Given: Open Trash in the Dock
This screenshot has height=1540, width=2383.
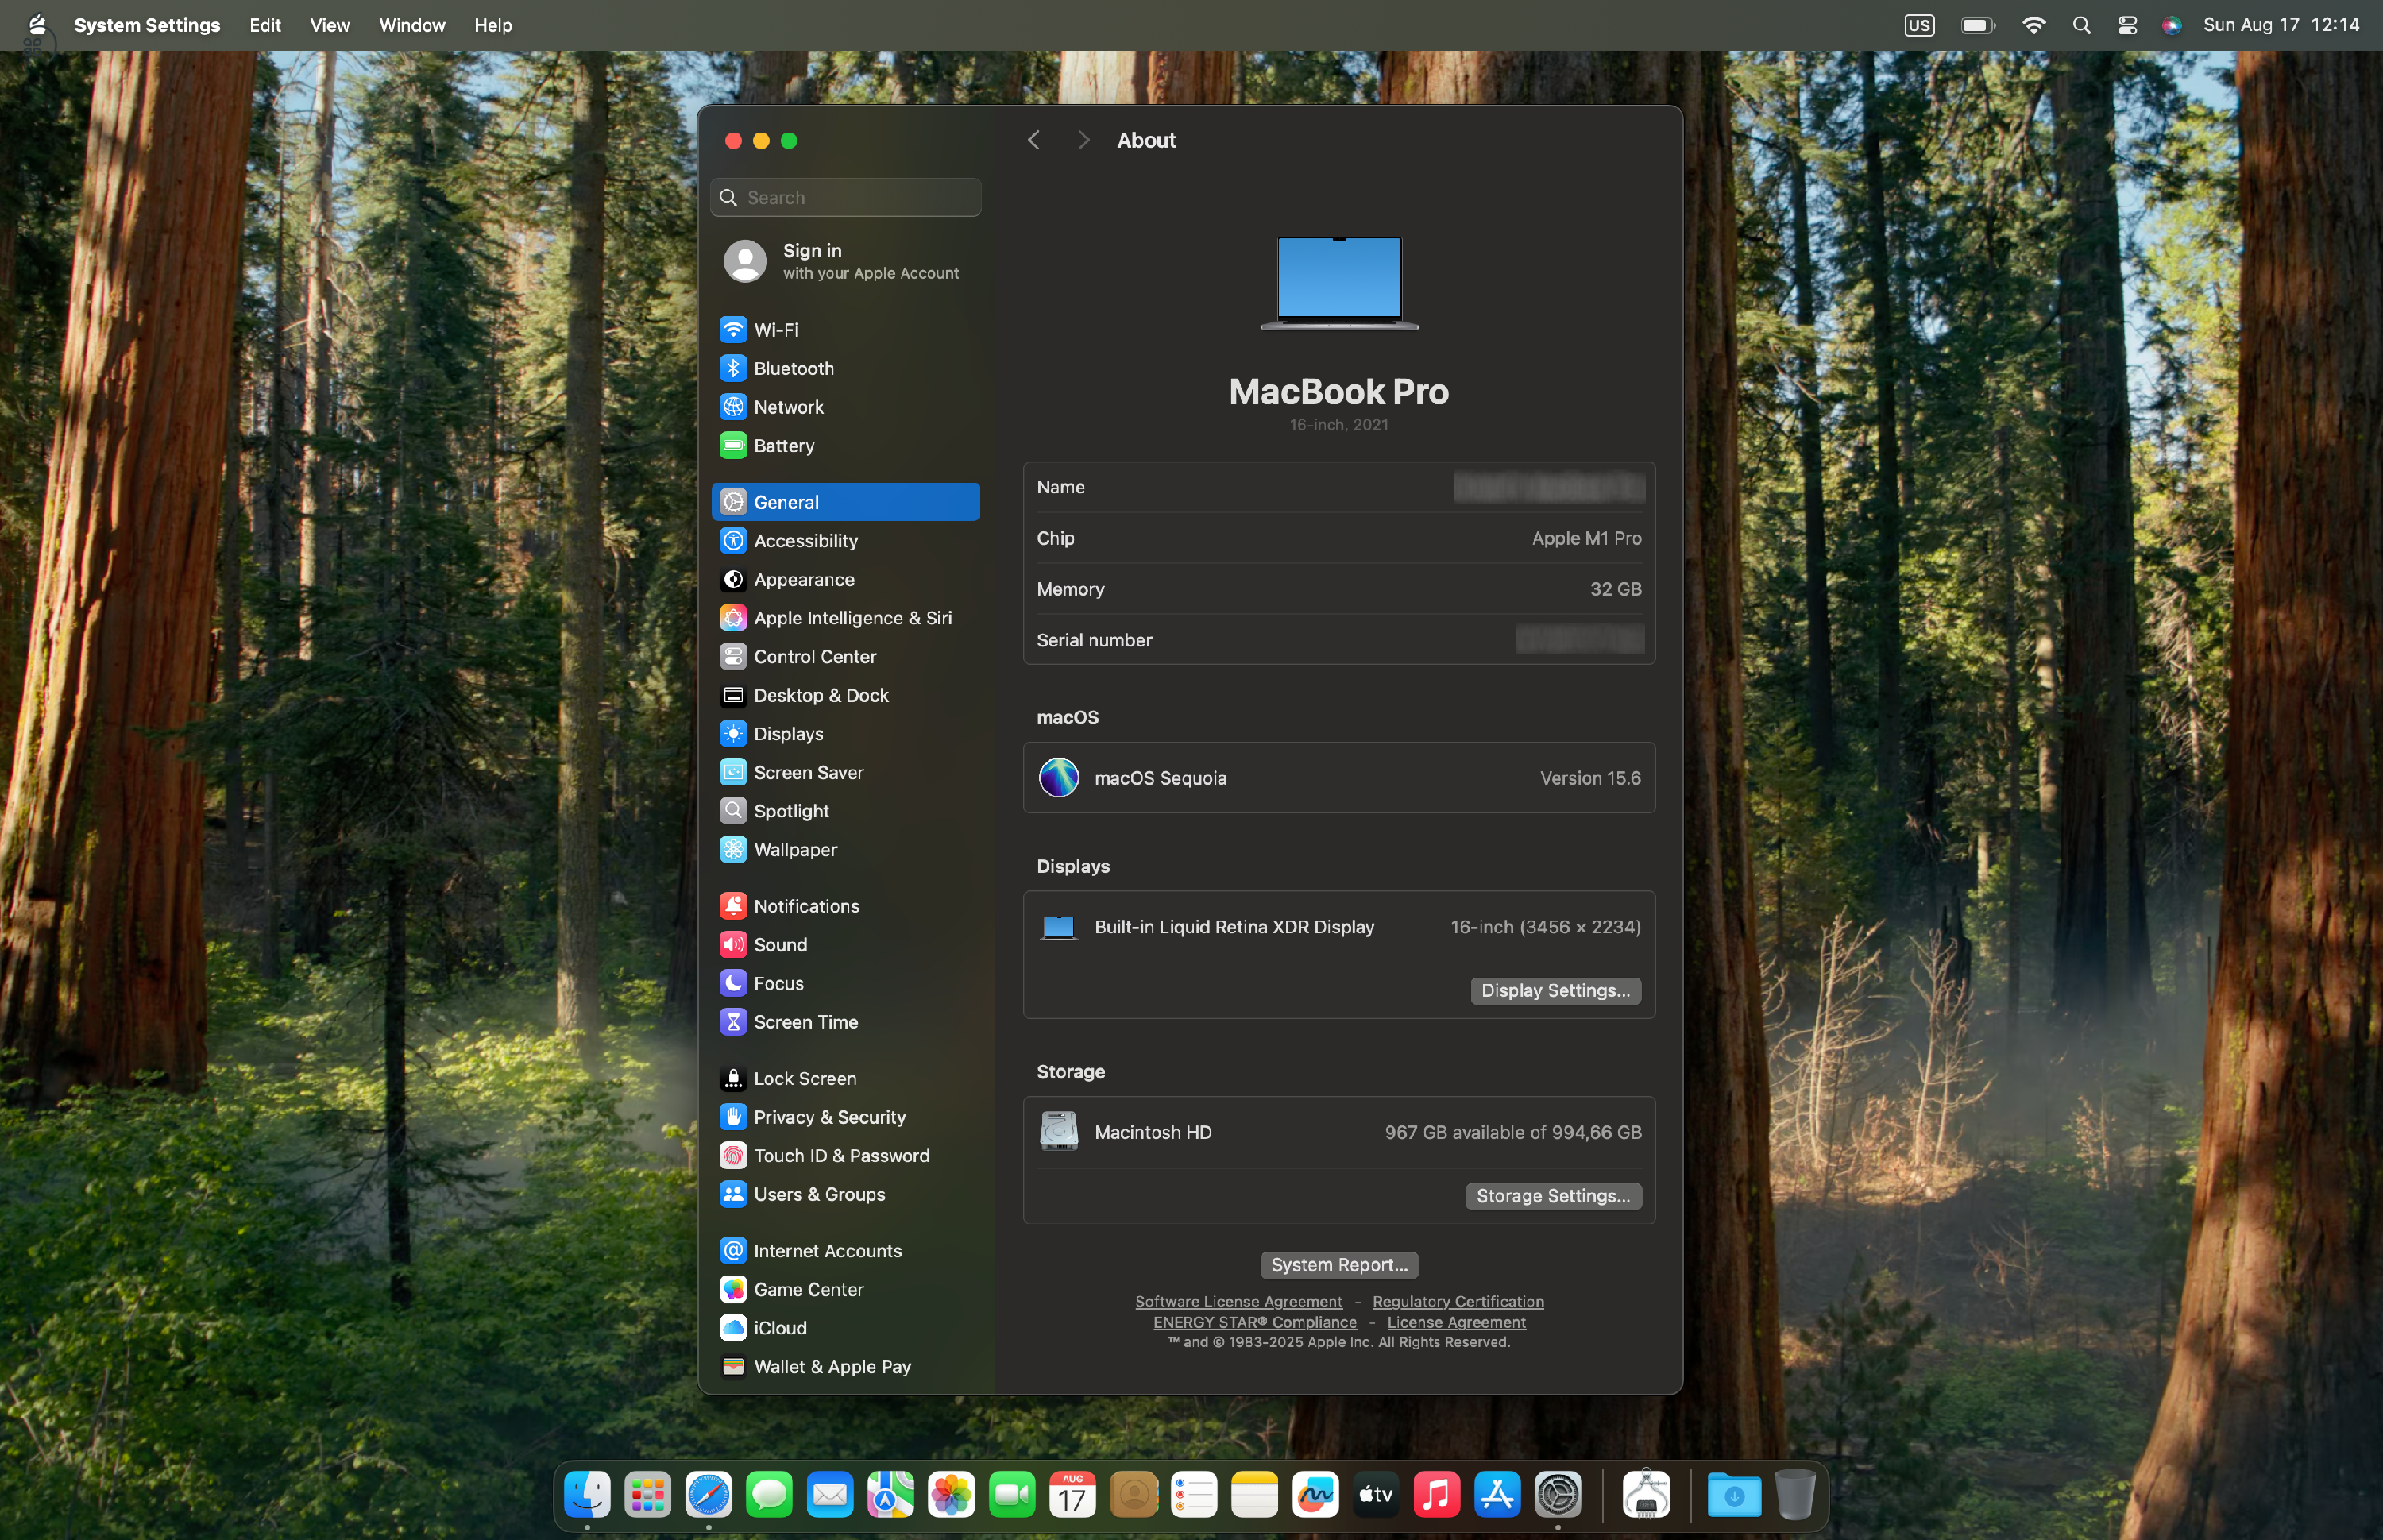Looking at the screenshot, I should click(1795, 1495).
